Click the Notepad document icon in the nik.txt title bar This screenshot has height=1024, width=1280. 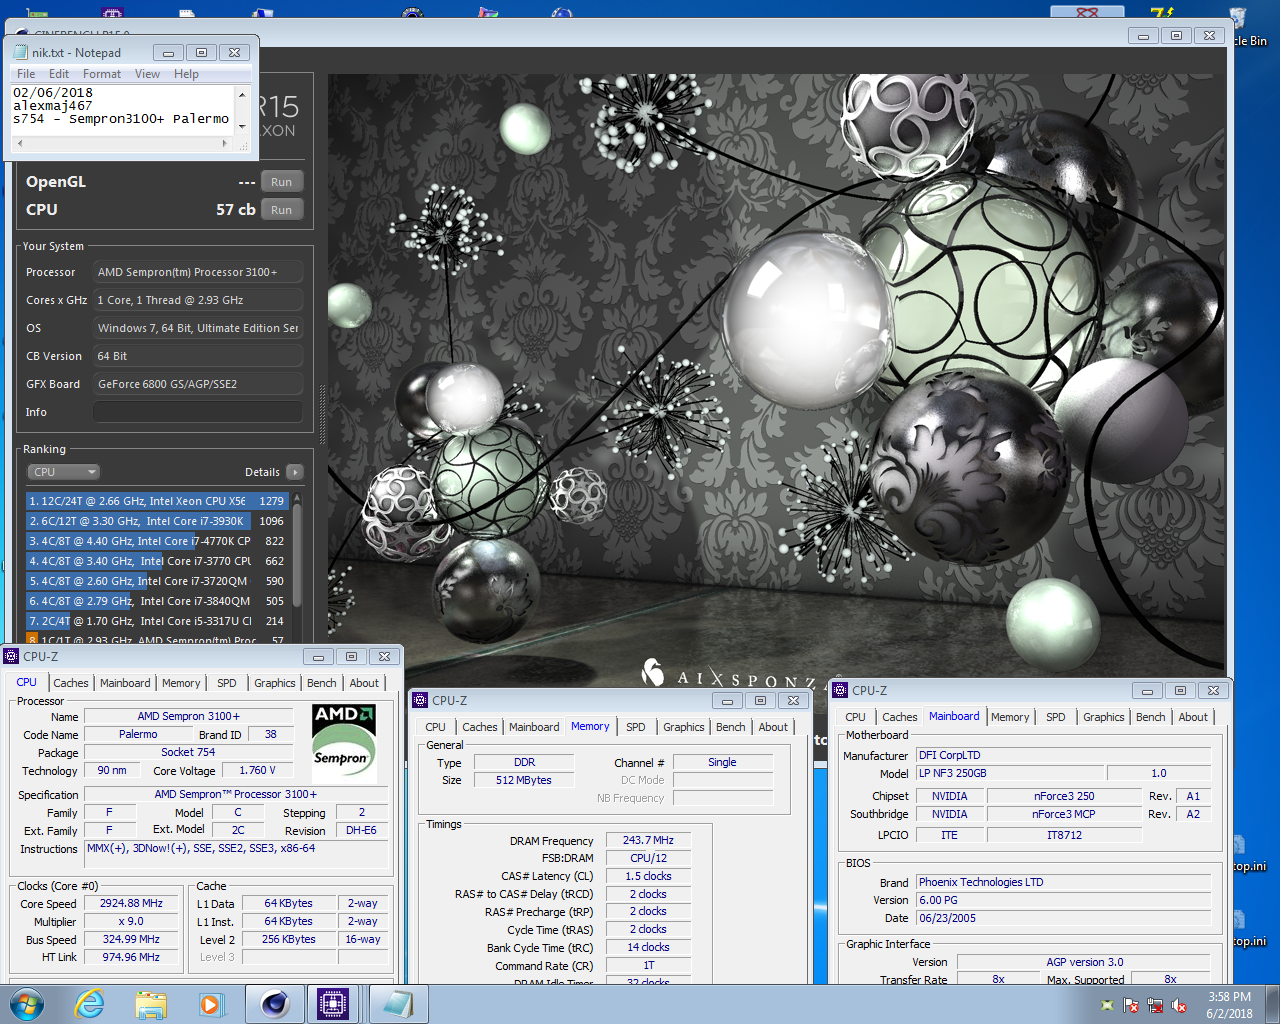pos(21,52)
